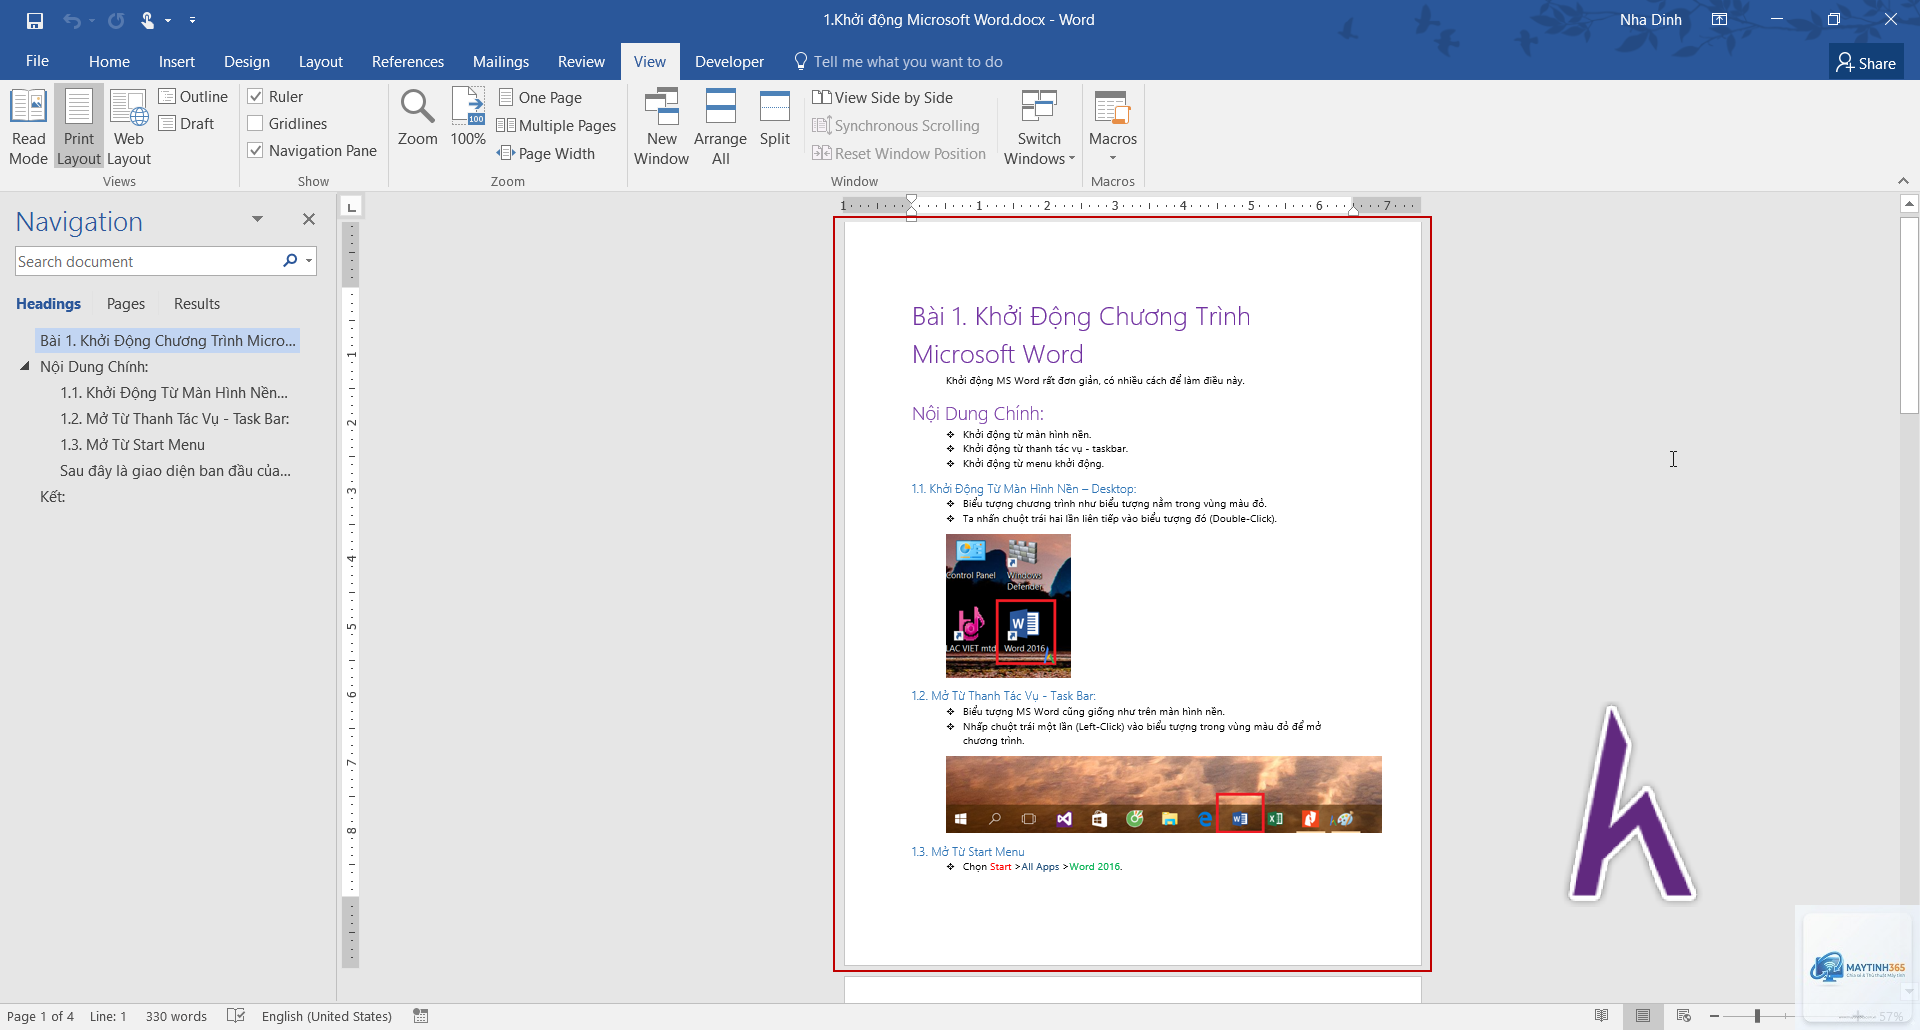
Task: Open the Zoom dialog magnifier
Action: pos(417,118)
